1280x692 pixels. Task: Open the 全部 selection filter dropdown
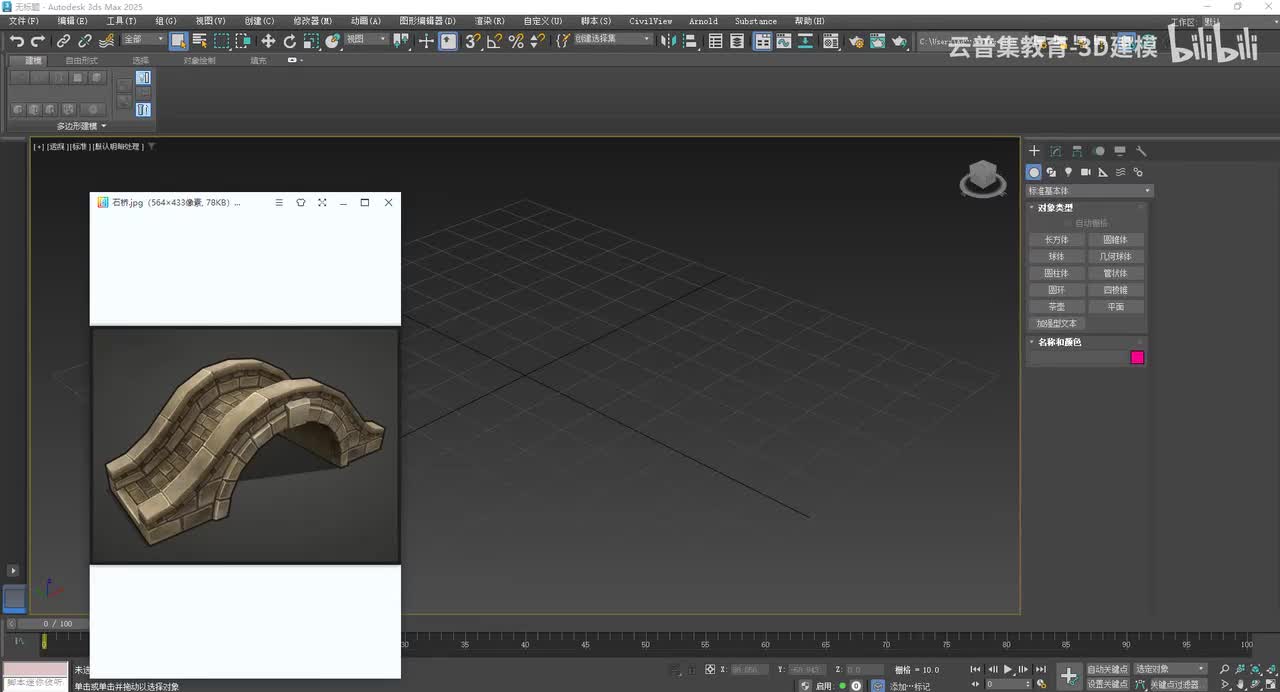[x=144, y=40]
